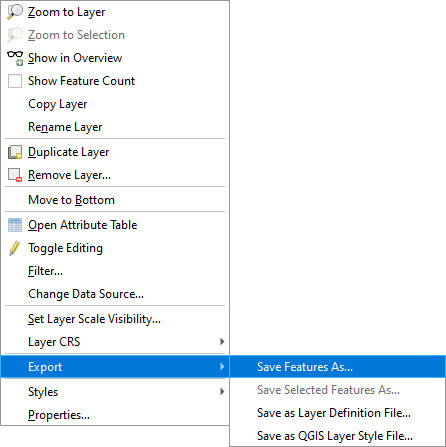Open the Layer CRS submenu

(x=115, y=342)
